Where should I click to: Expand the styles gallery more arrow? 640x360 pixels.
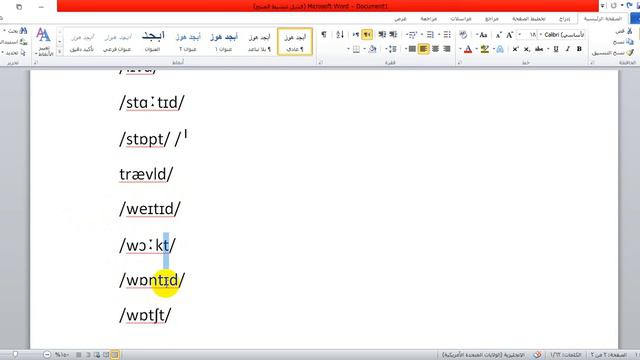pos(60,52)
